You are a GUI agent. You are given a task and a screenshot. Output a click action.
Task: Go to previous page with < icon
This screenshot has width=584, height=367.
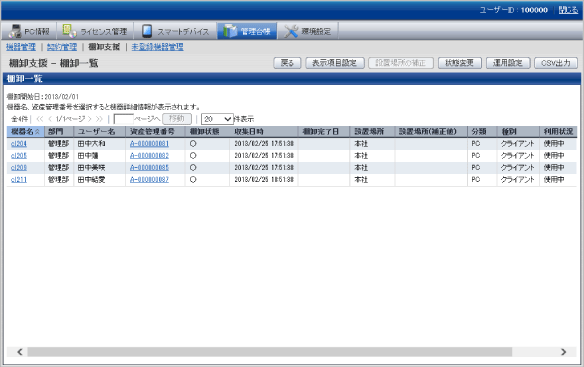coord(50,119)
